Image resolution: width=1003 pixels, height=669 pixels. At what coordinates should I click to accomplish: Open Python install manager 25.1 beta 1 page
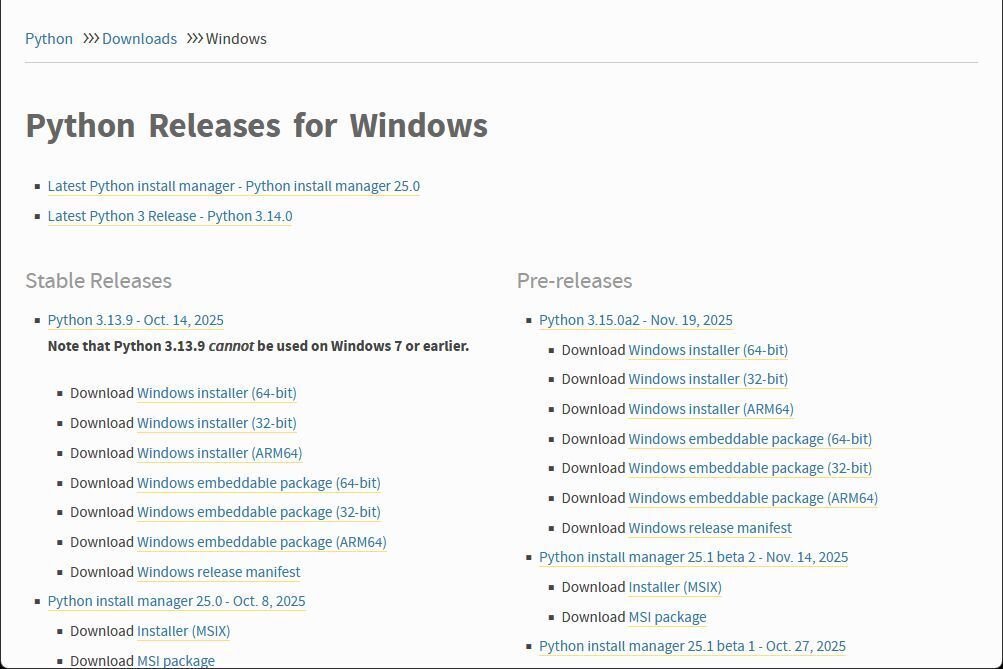[691, 646]
